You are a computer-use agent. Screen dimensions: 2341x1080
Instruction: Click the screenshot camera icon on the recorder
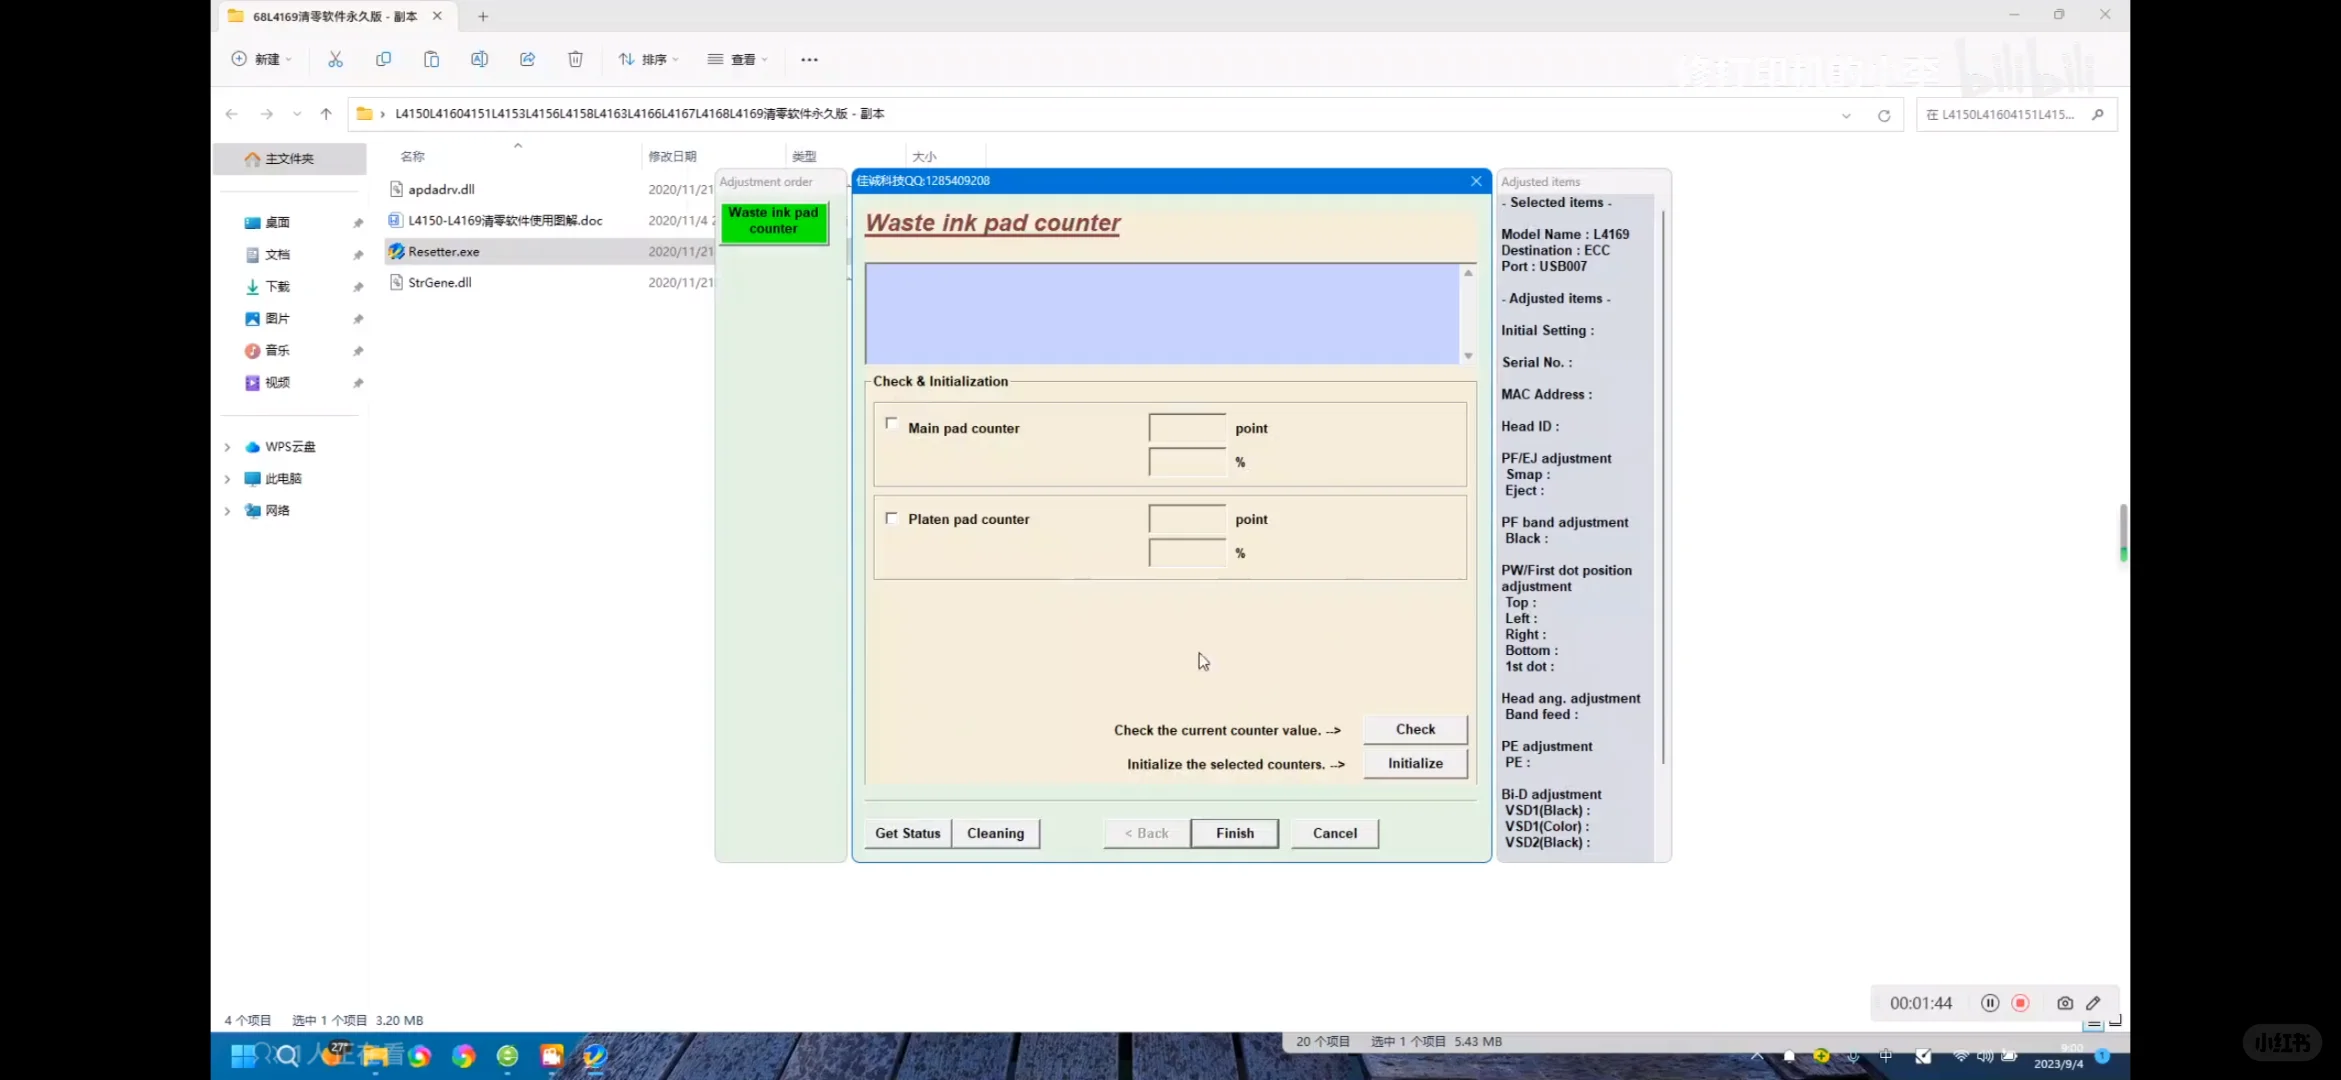[2064, 1003]
